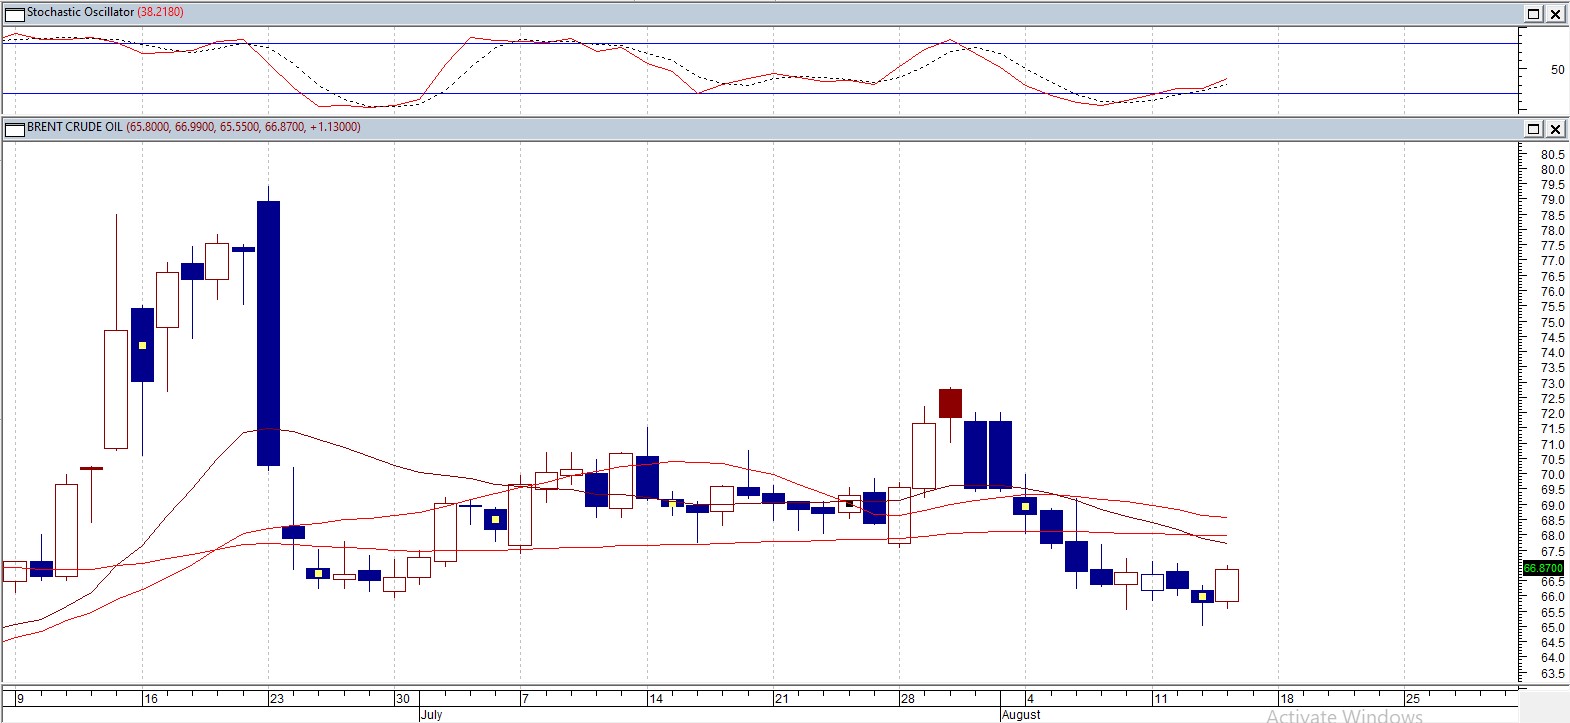The width and height of the screenshot is (1570, 723).
Task: Click the 50 level on stochastic scale
Action: (x=1557, y=70)
